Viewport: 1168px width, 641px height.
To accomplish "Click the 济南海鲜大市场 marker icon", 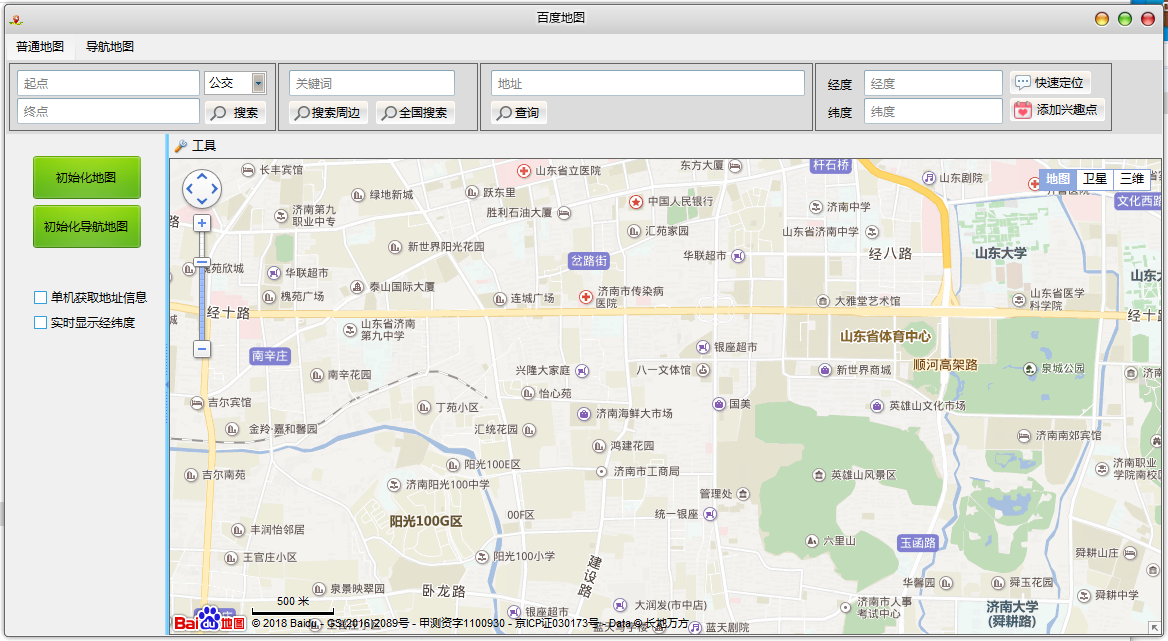I will (x=585, y=413).
